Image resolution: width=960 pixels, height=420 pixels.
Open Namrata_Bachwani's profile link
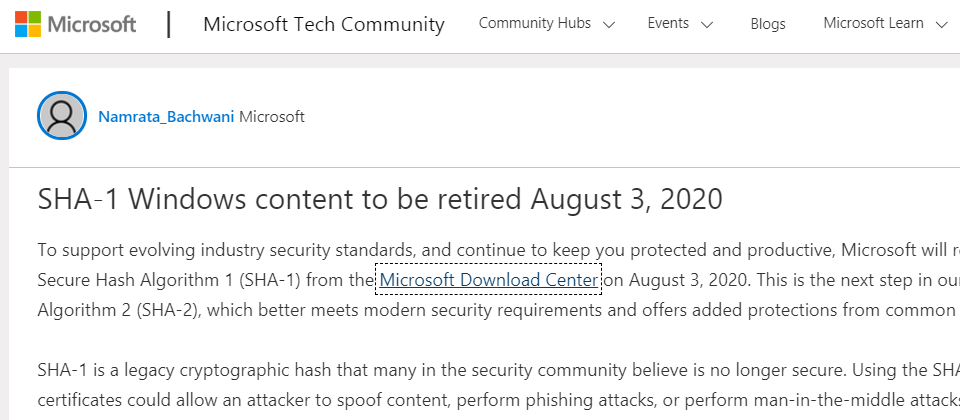(166, 116)
